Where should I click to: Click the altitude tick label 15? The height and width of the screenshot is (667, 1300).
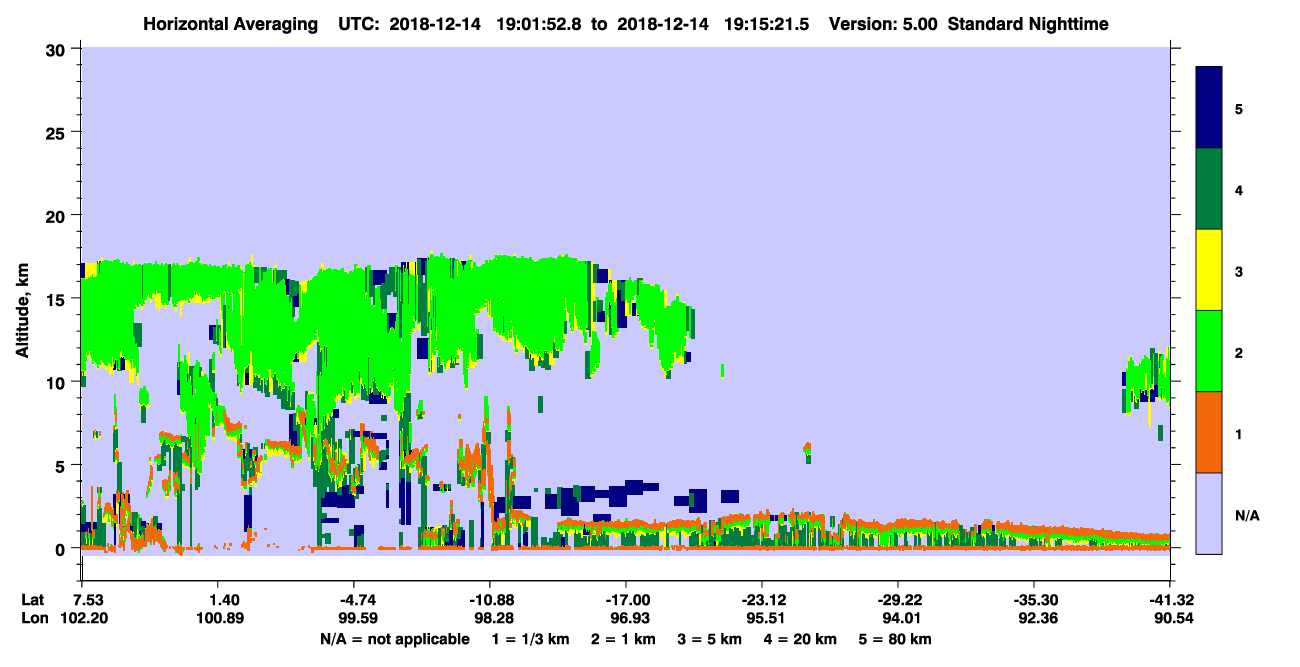tap(57, 299)
